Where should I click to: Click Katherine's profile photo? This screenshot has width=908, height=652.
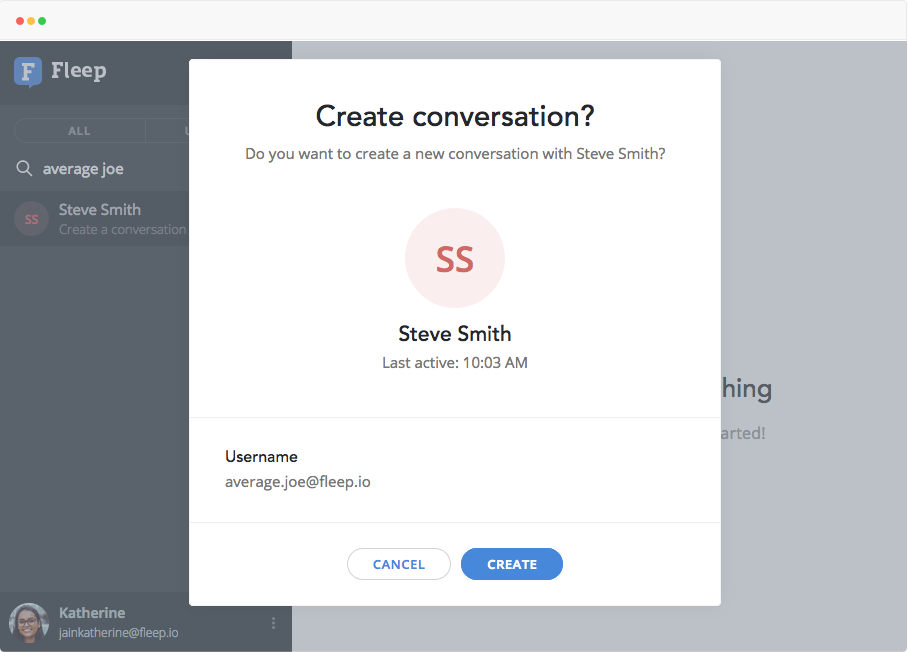click(x=28, y=622)
